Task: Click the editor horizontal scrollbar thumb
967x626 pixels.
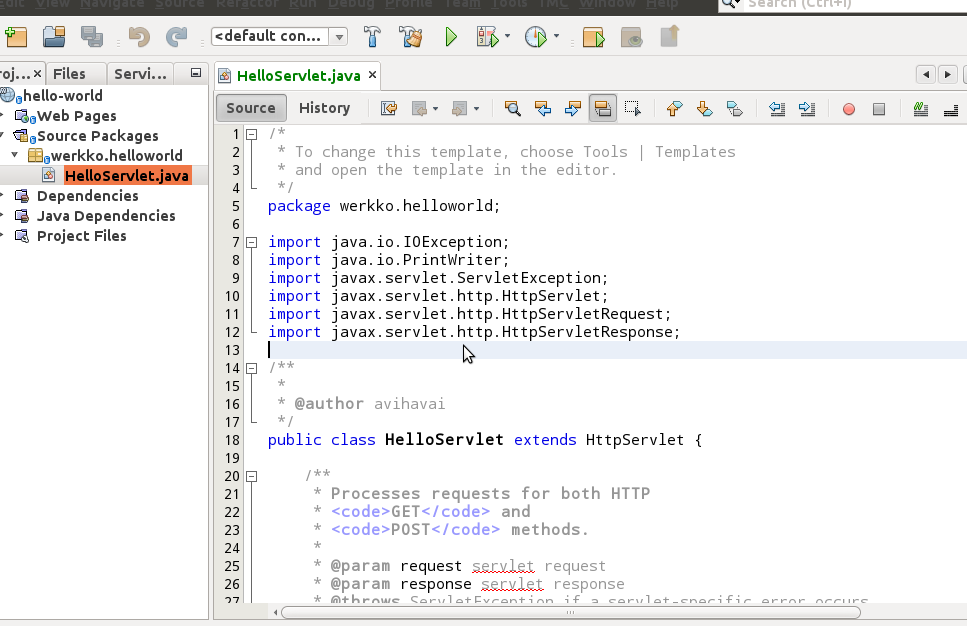Action: tap(570, 612)
